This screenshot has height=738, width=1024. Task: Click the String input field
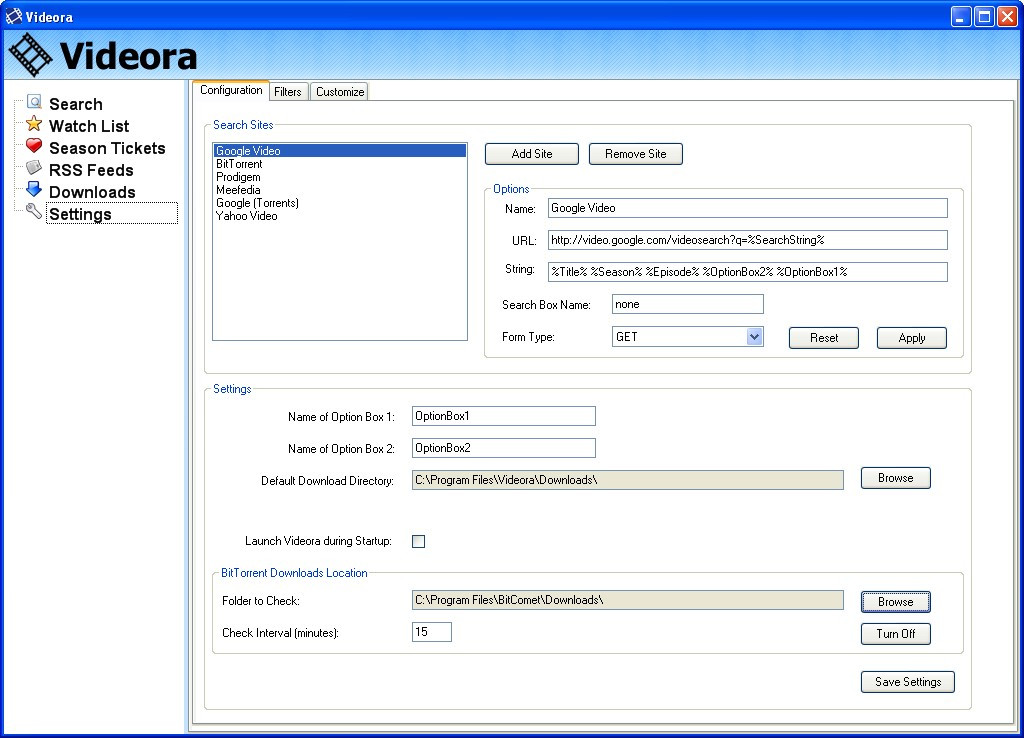pos(747,272)
